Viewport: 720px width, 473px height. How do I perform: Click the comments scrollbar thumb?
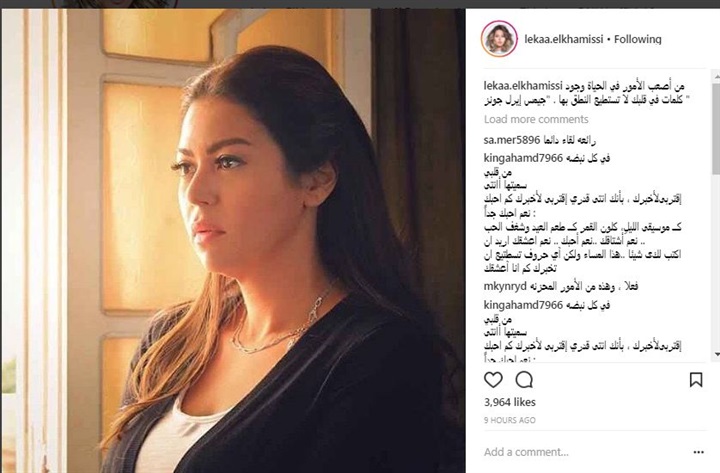[x=716, y=129]
